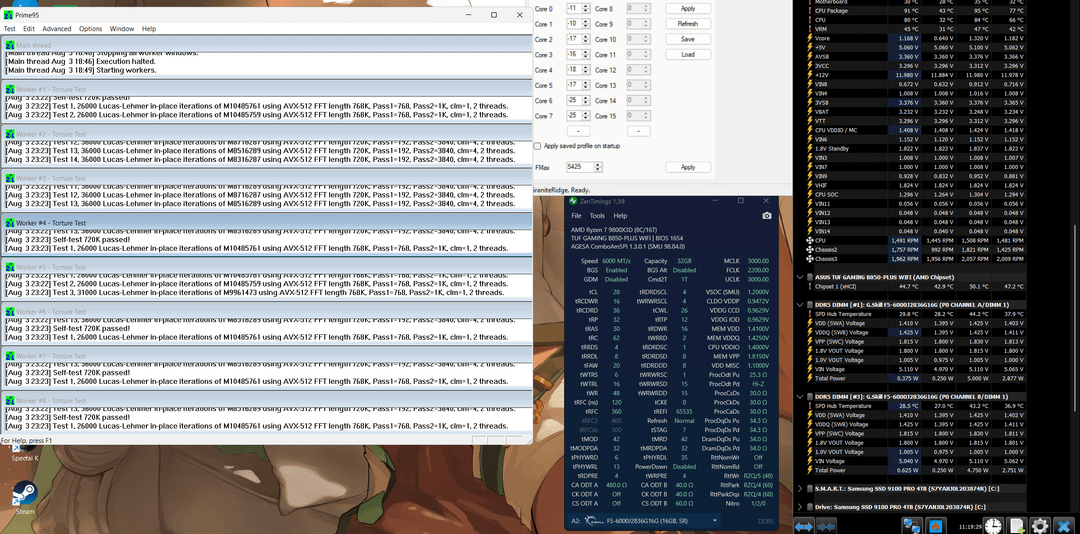Increase the Core 0 offset using up arrow

click(585, 6)
